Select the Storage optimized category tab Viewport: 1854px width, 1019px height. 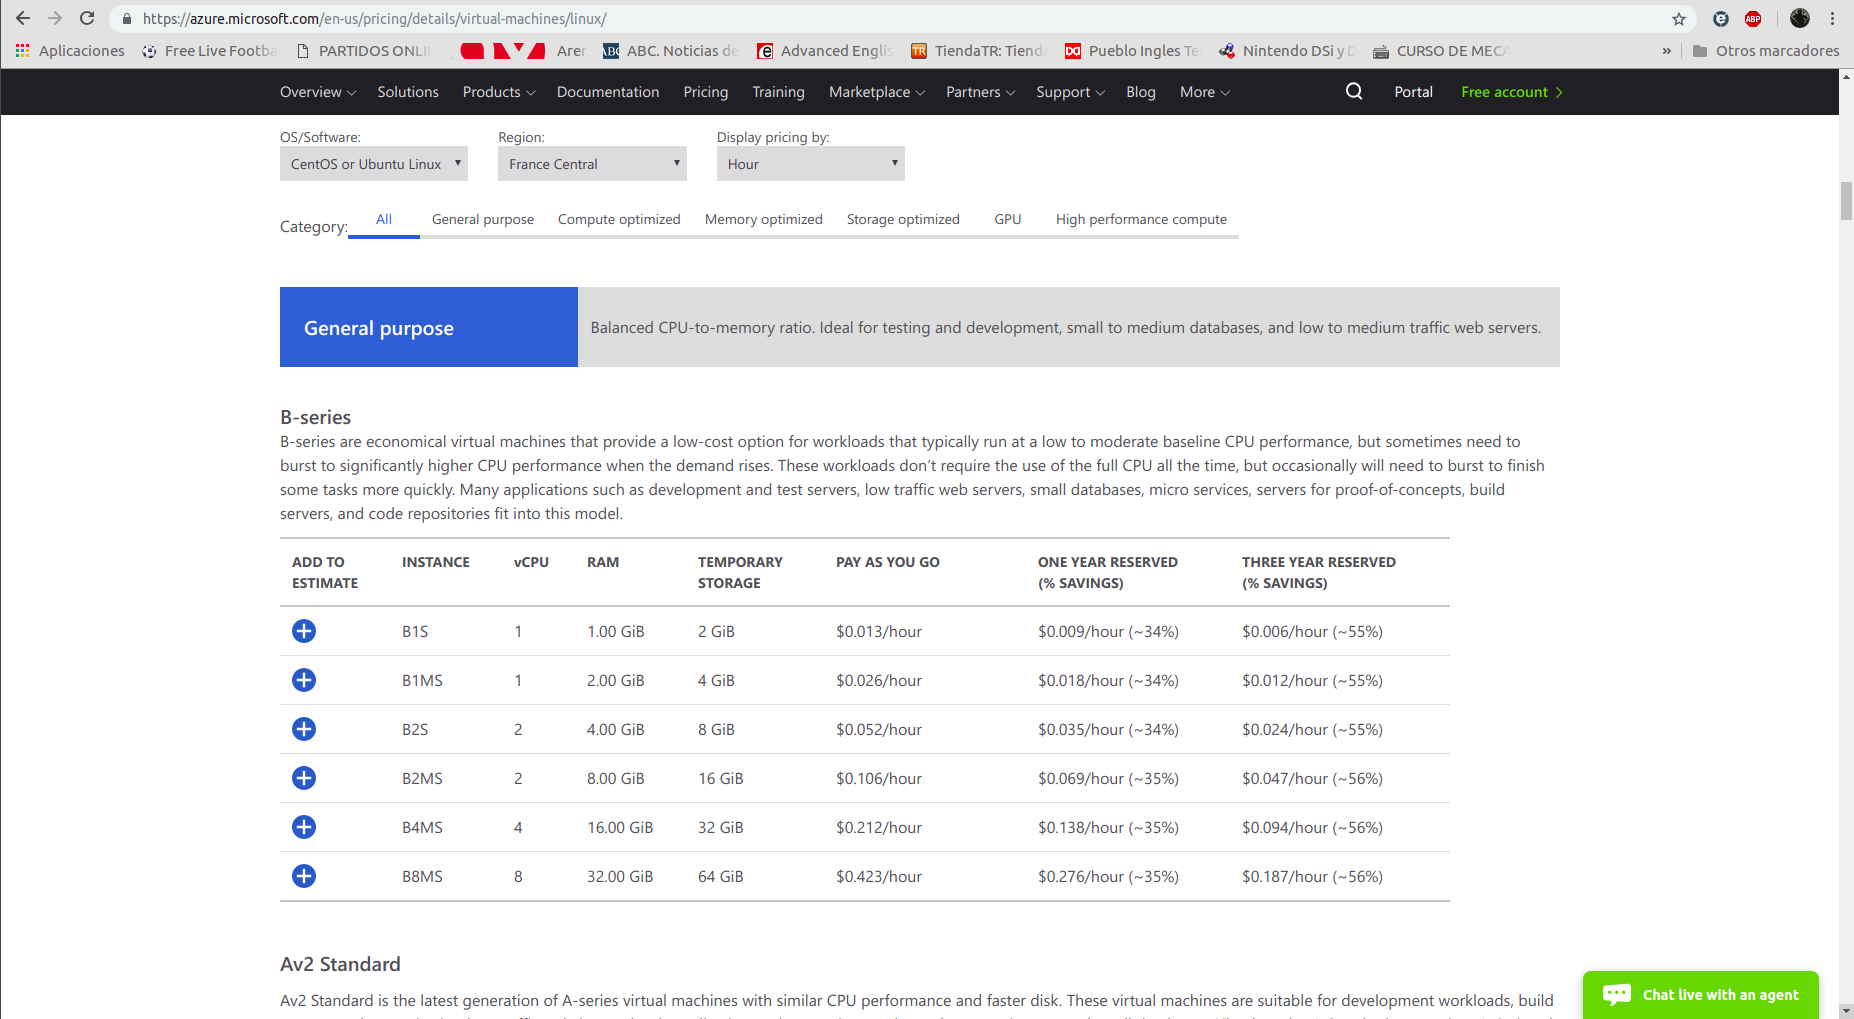(903, 219)
